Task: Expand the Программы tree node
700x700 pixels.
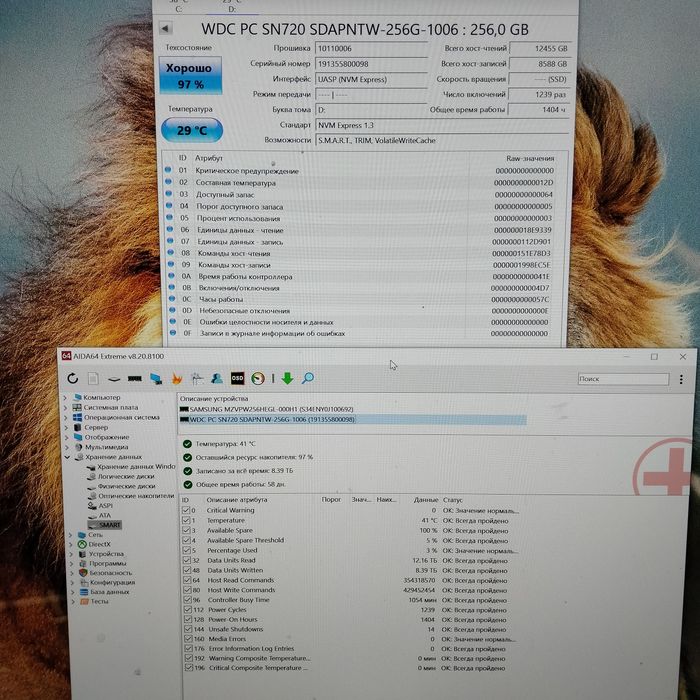Action: click(72, 563)
